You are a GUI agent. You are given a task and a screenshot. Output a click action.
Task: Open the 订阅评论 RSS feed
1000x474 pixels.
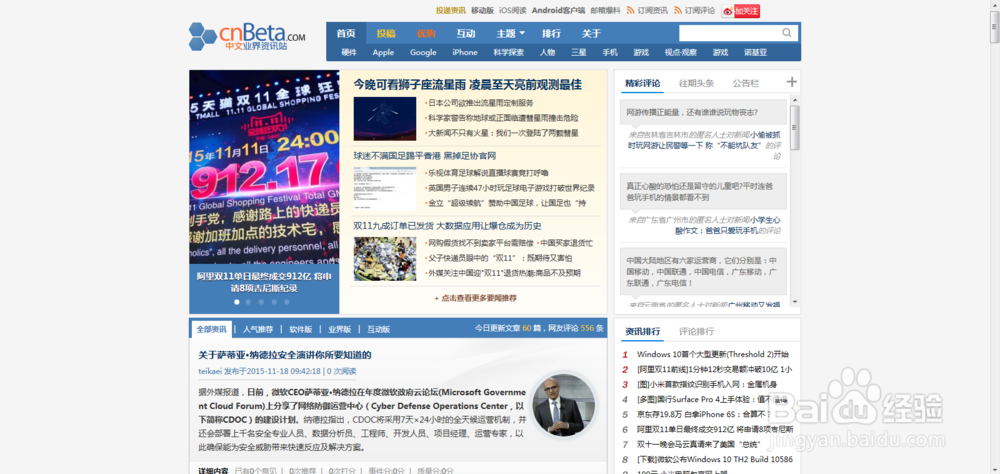[x=695, y=10]
